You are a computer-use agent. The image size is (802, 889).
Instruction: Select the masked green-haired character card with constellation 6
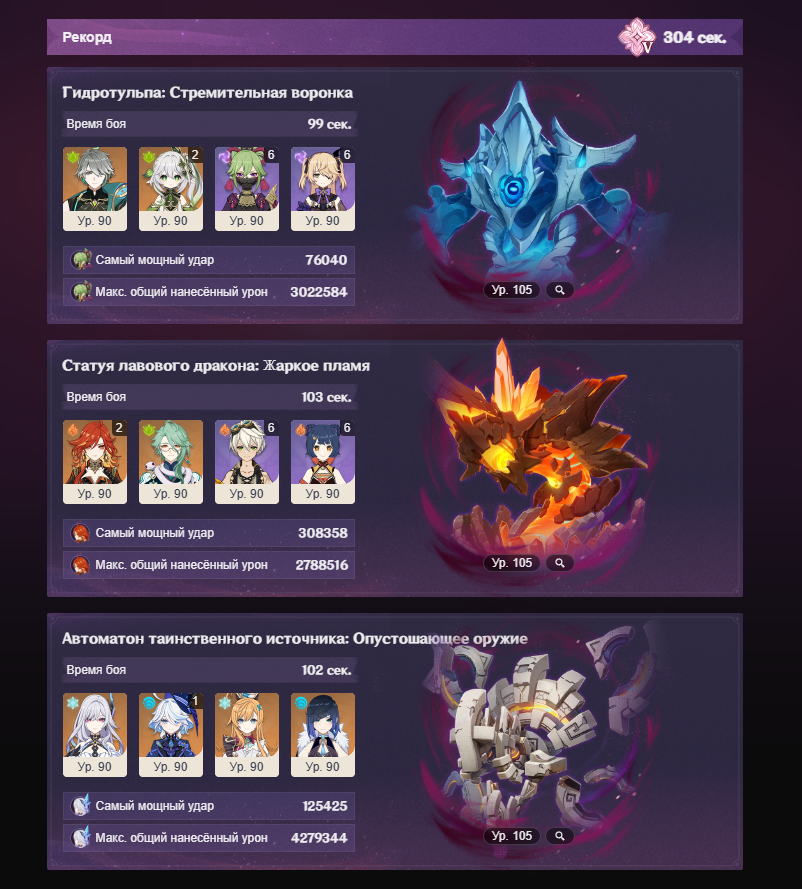(x=247, y=189)
